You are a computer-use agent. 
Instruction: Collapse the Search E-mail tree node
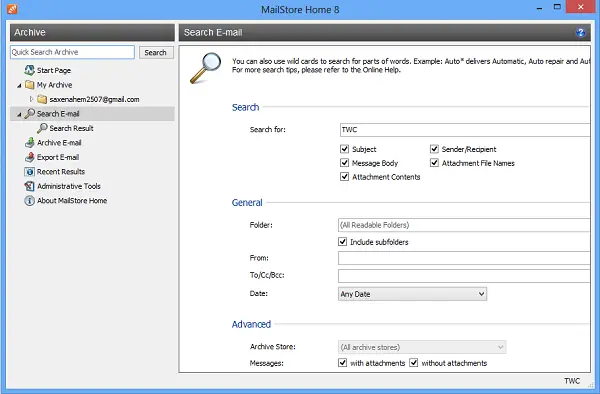tap(19, 114)
